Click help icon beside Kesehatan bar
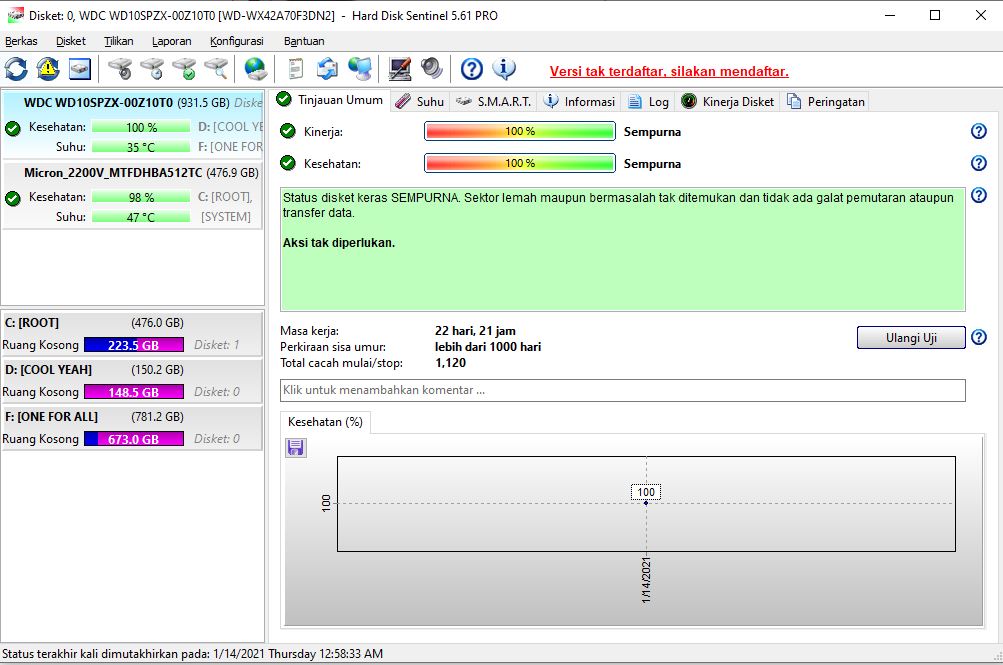The width and height of the screenshot is (1003, 665). click(x=979, y=163)
